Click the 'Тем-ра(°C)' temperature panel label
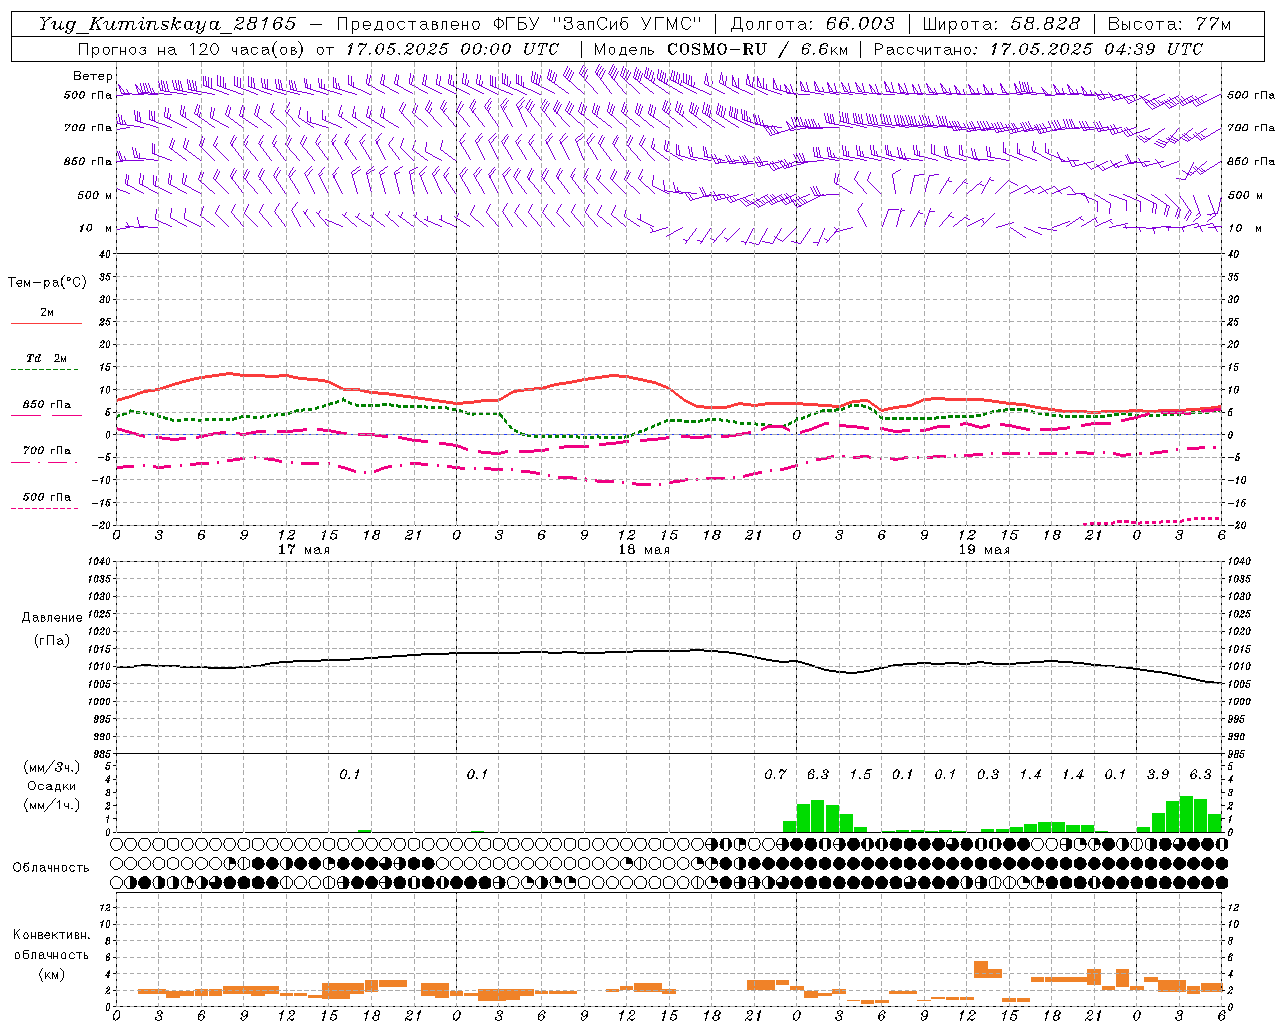Screen dimensions: 1280x1024 tap(47, 283)
